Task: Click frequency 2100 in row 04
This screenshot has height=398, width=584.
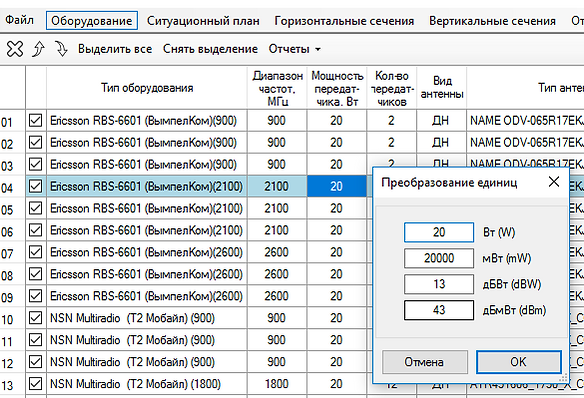Action: pyautogui.click(x=277, y=186)
